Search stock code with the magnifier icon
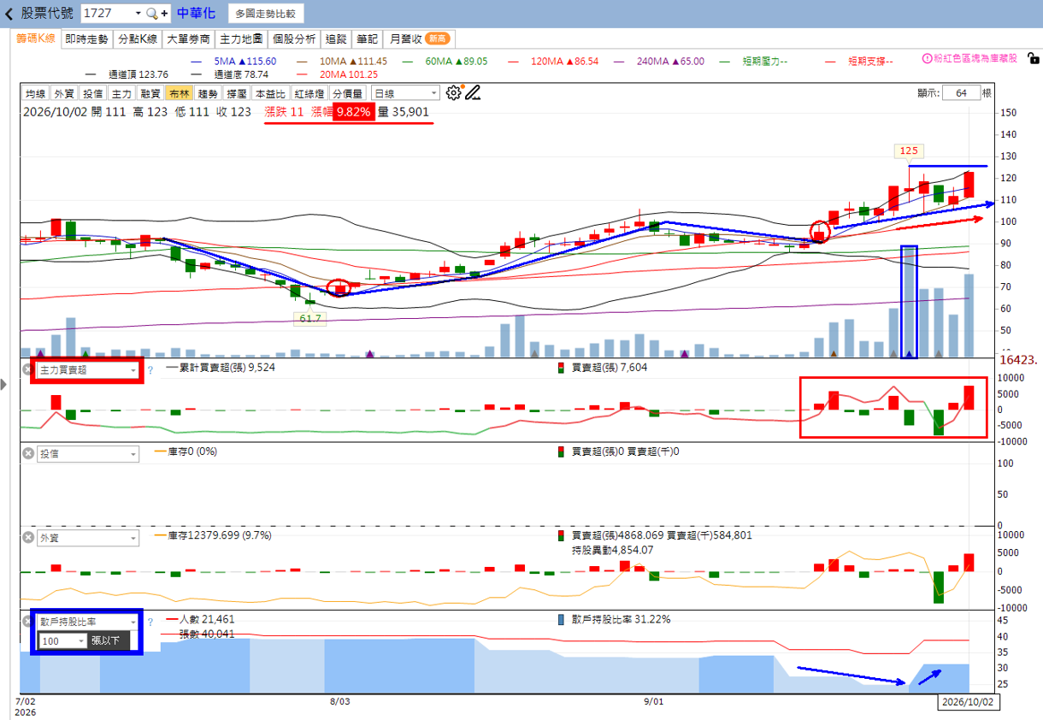1043x720 pixels. point(152,13)
